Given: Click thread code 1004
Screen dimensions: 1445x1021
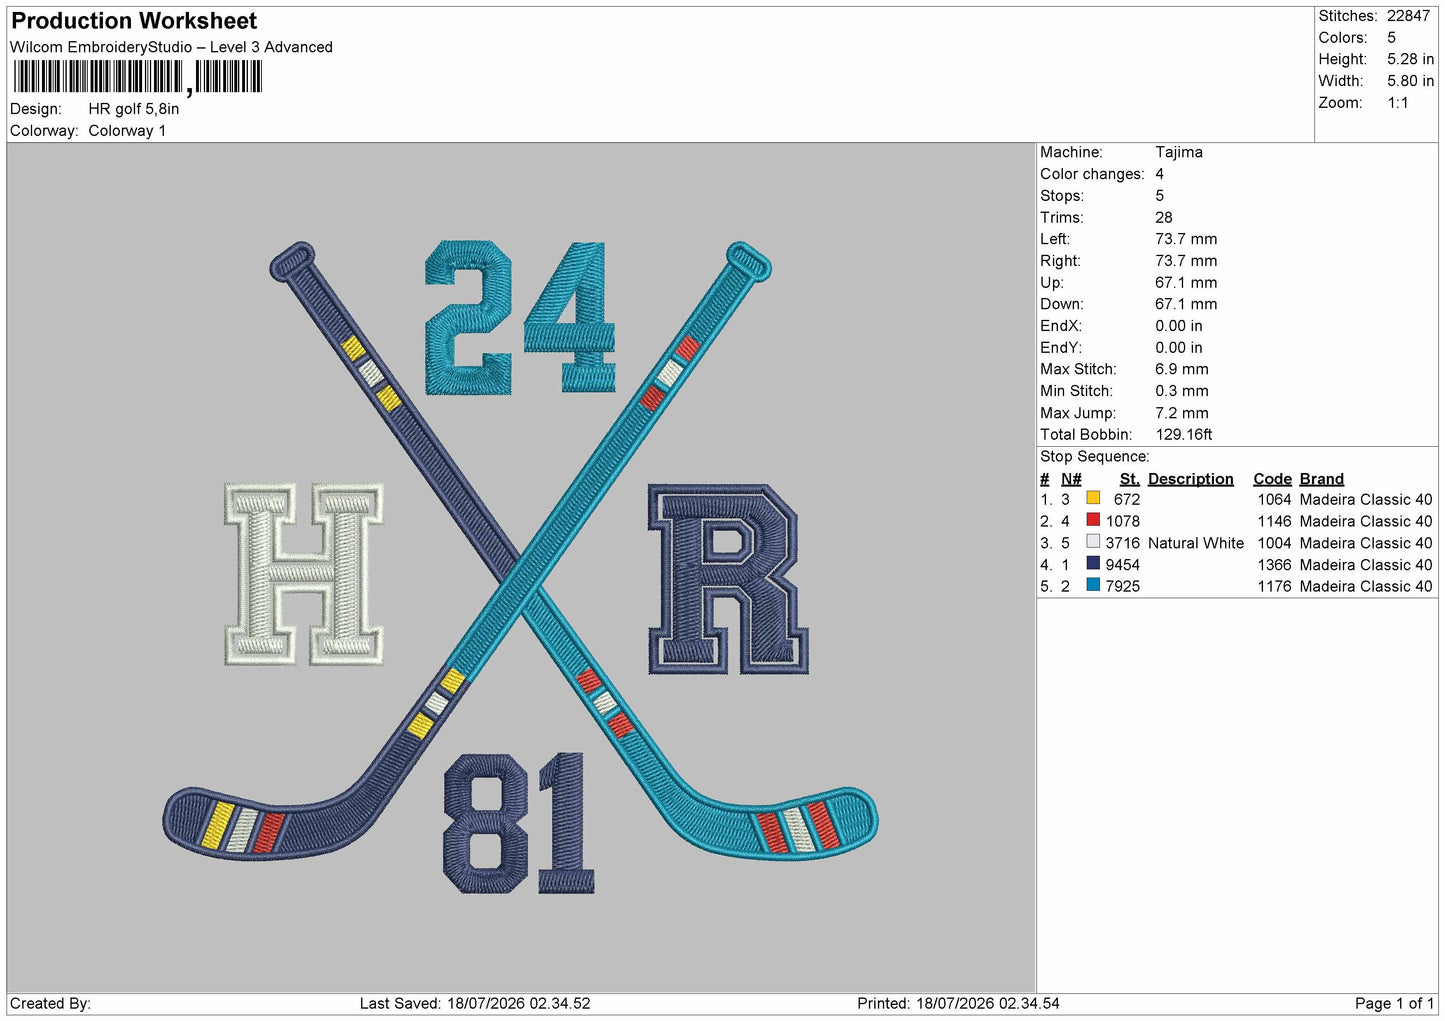Looking at the screenshot, I should pyautogui.click(x=1274, y=543).
